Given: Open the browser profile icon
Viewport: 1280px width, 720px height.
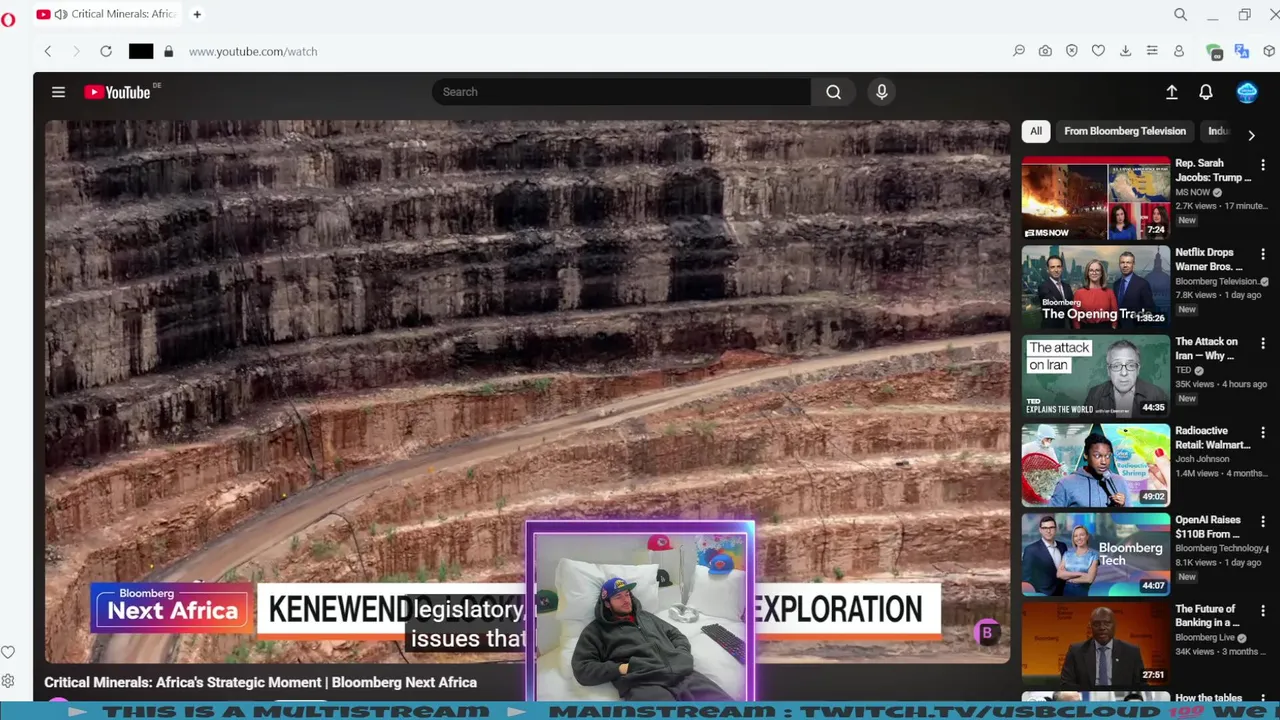Looking at the screenshot, I should 1179,51.
